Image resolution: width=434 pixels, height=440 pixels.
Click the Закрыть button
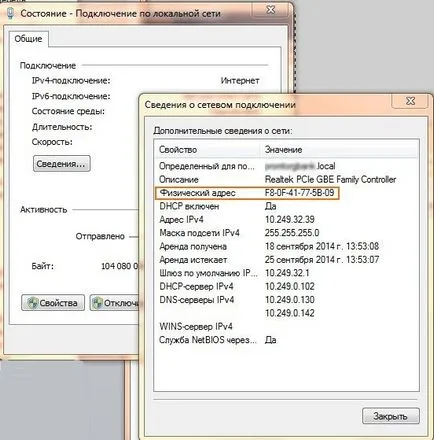click(390, 416)
